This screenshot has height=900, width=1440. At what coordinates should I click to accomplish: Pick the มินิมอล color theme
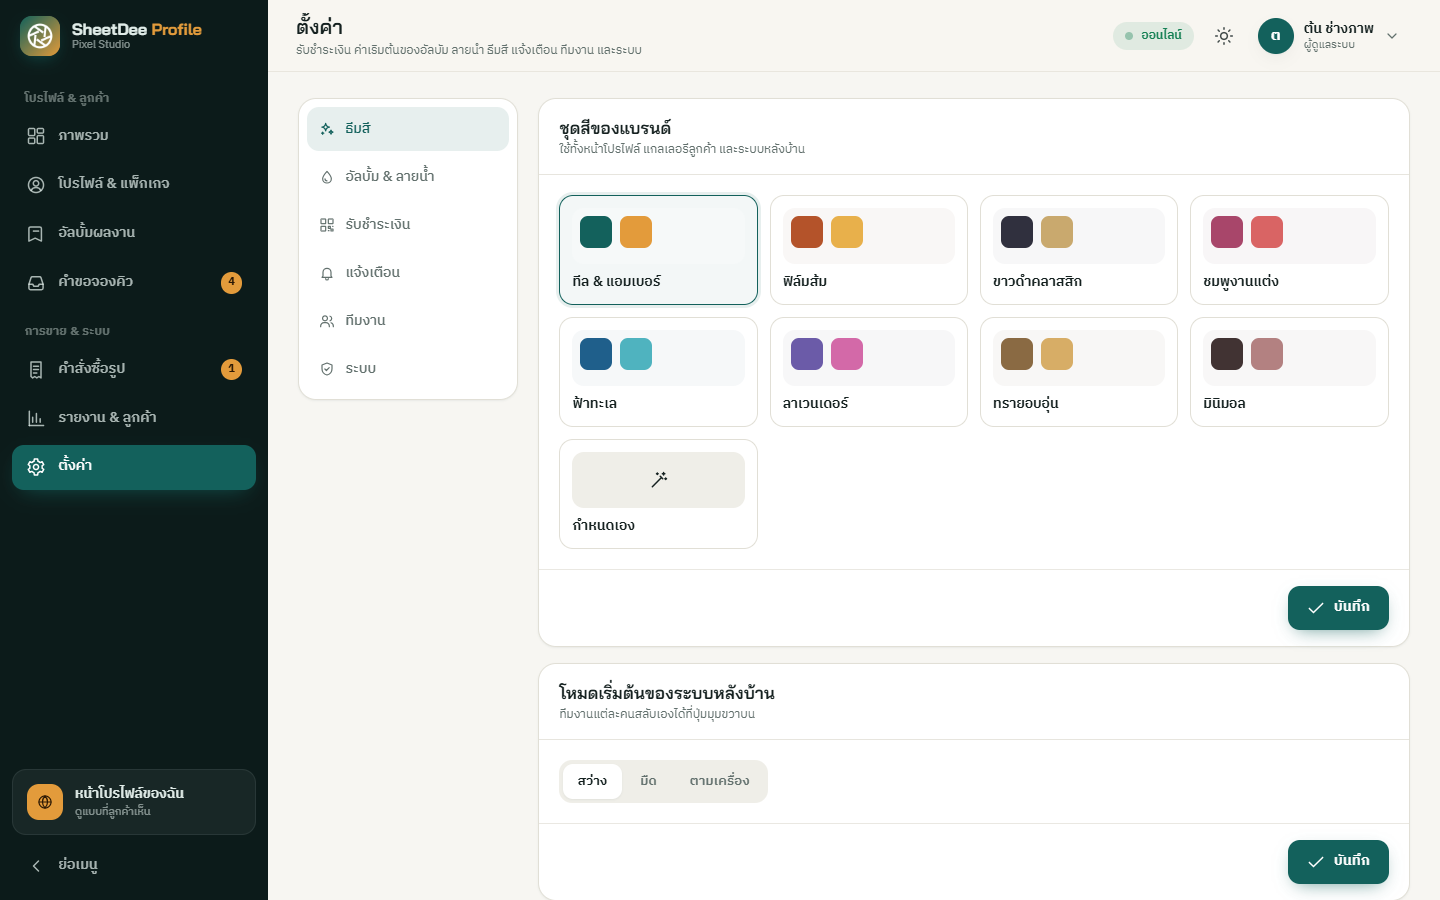[x=1289, y=372]
